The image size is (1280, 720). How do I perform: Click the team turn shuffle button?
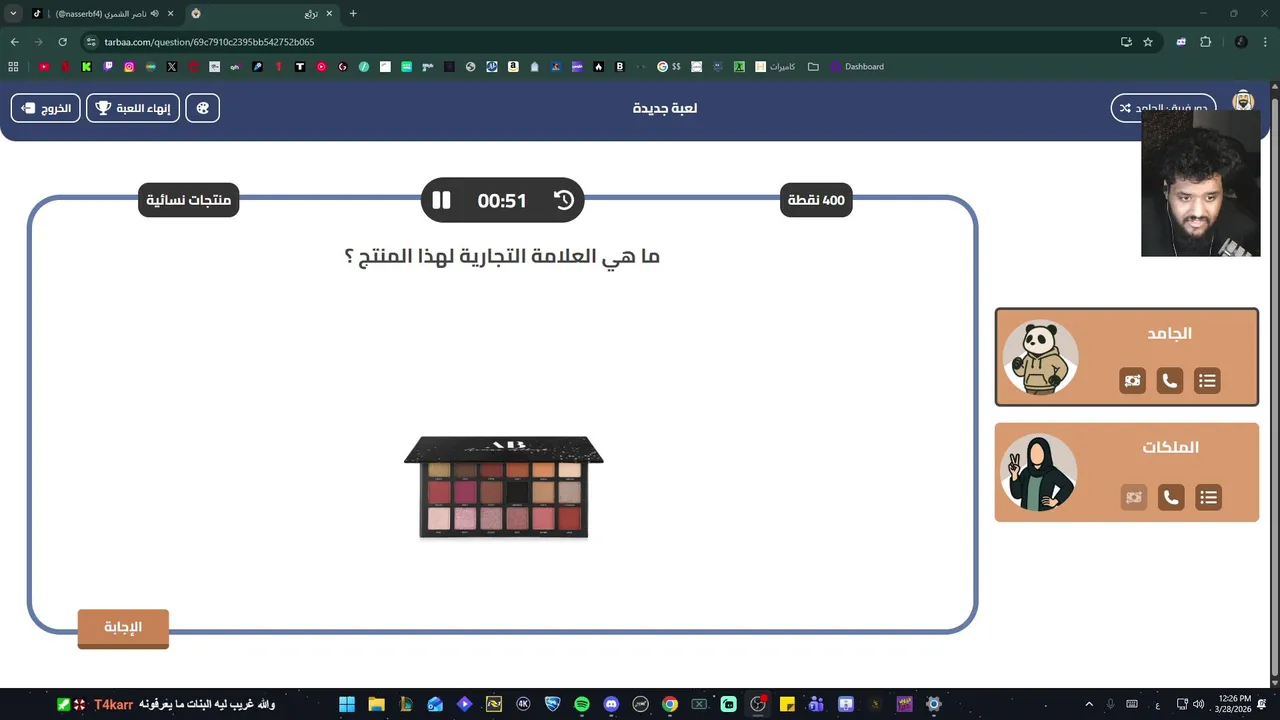(x=1163, y=108)
